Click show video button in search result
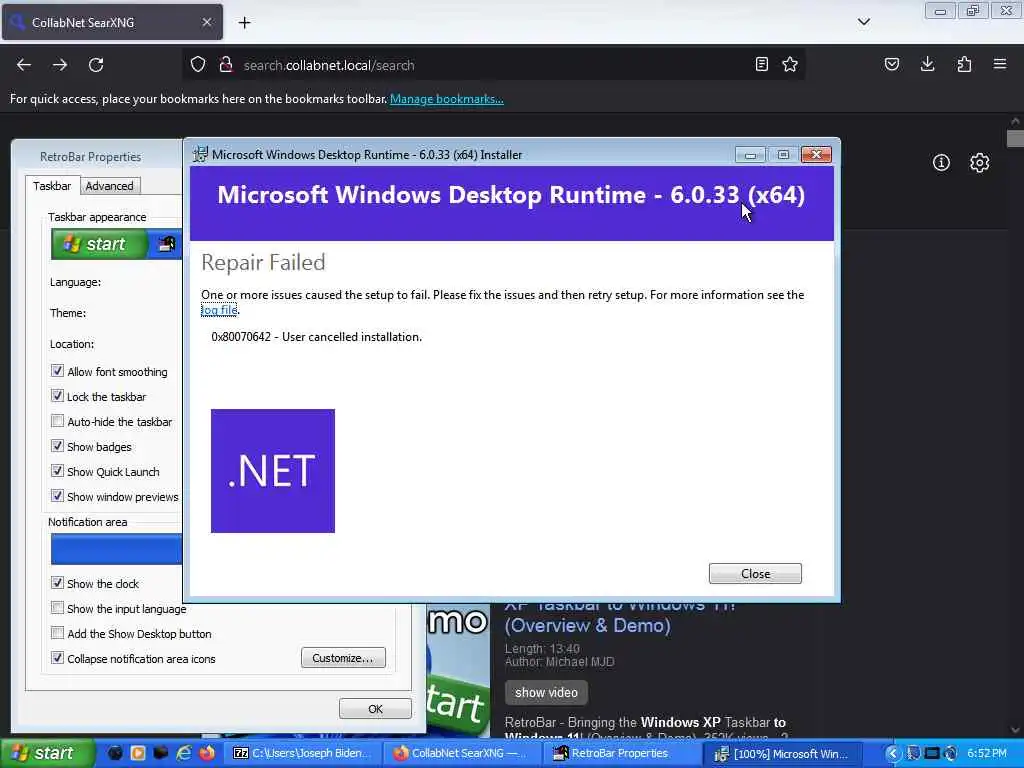This screenshot has height=768, width=1024. pyautogui.click(x=546, y=692)
